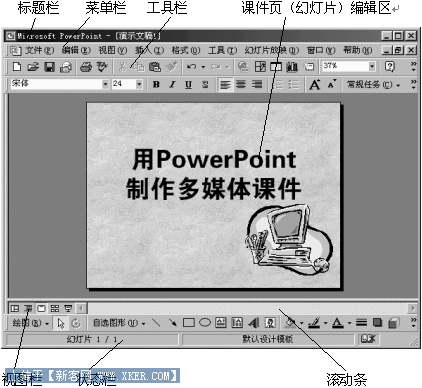Screen dimensions: 422x388
Task: Expand the 宋体 font name dropdown
Action: point(105,84)
